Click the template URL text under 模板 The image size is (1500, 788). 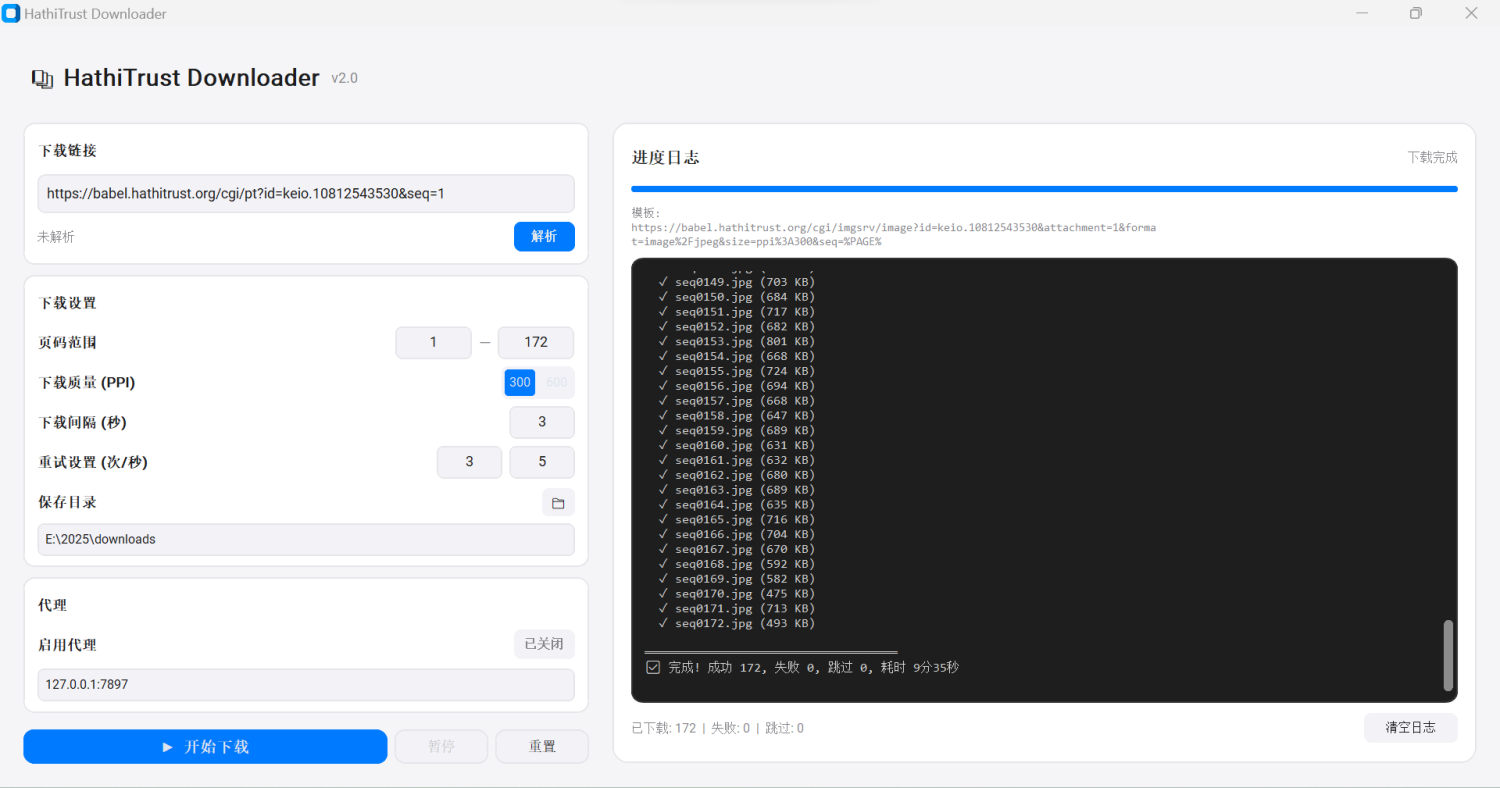point(893,234)
